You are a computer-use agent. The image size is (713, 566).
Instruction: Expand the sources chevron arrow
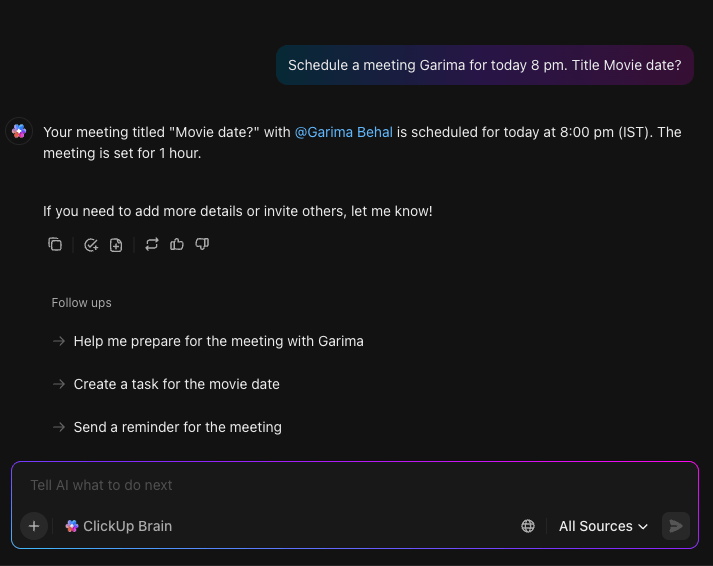tap(643, 526)
